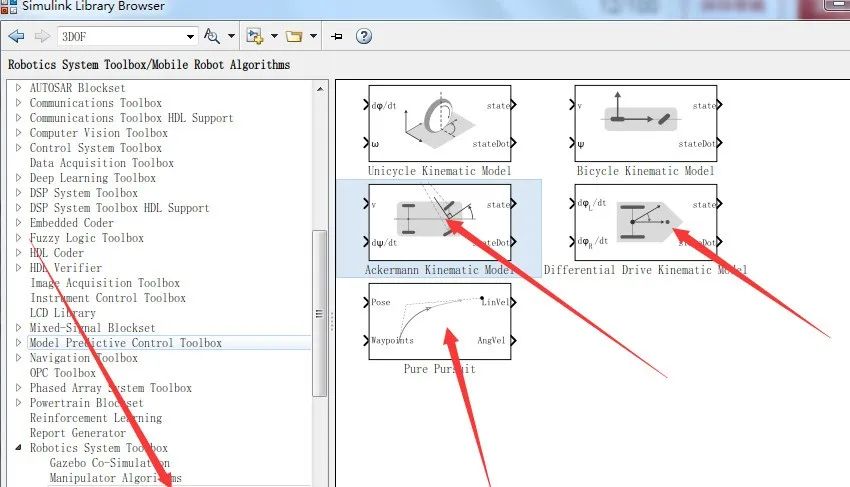
Task: Select Fuzzy Logic Toolbox tree item
Action: pos(87,238)
